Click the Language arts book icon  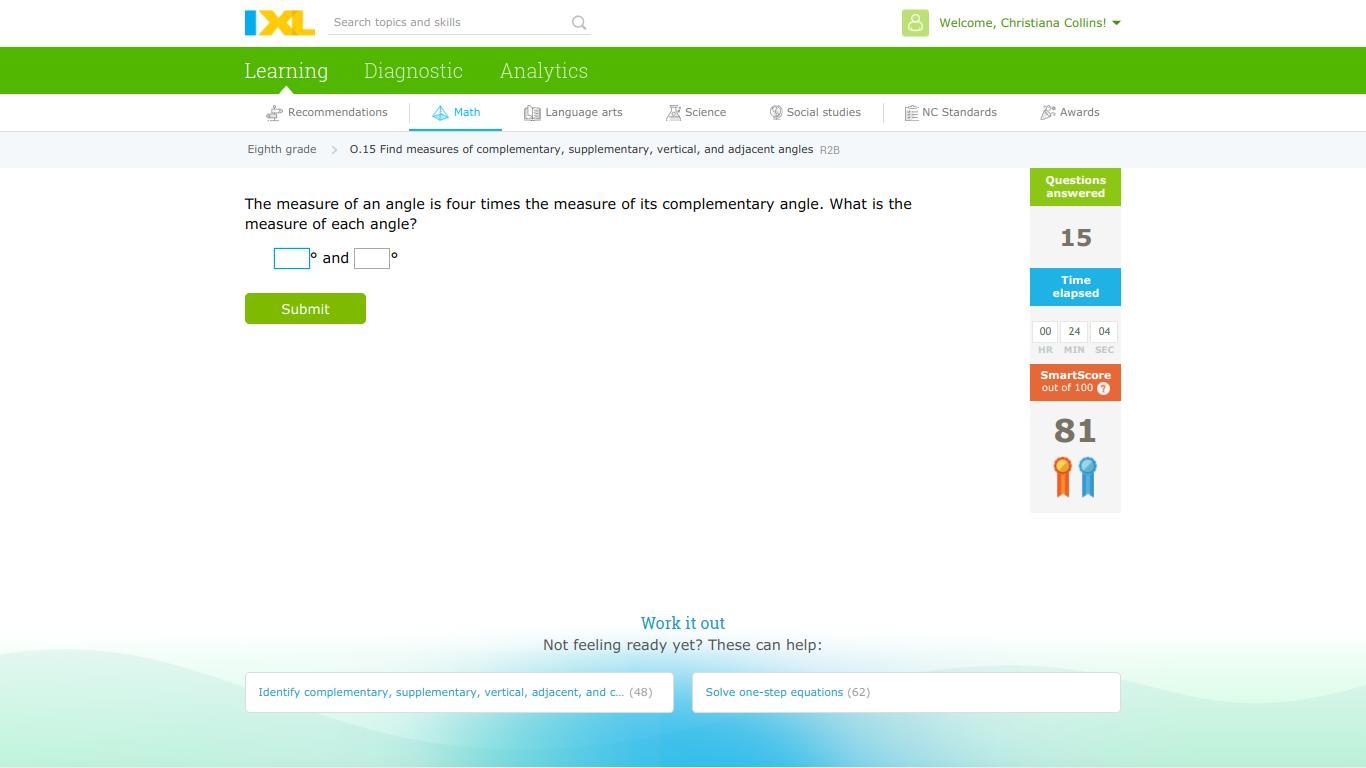coord(532,113)
